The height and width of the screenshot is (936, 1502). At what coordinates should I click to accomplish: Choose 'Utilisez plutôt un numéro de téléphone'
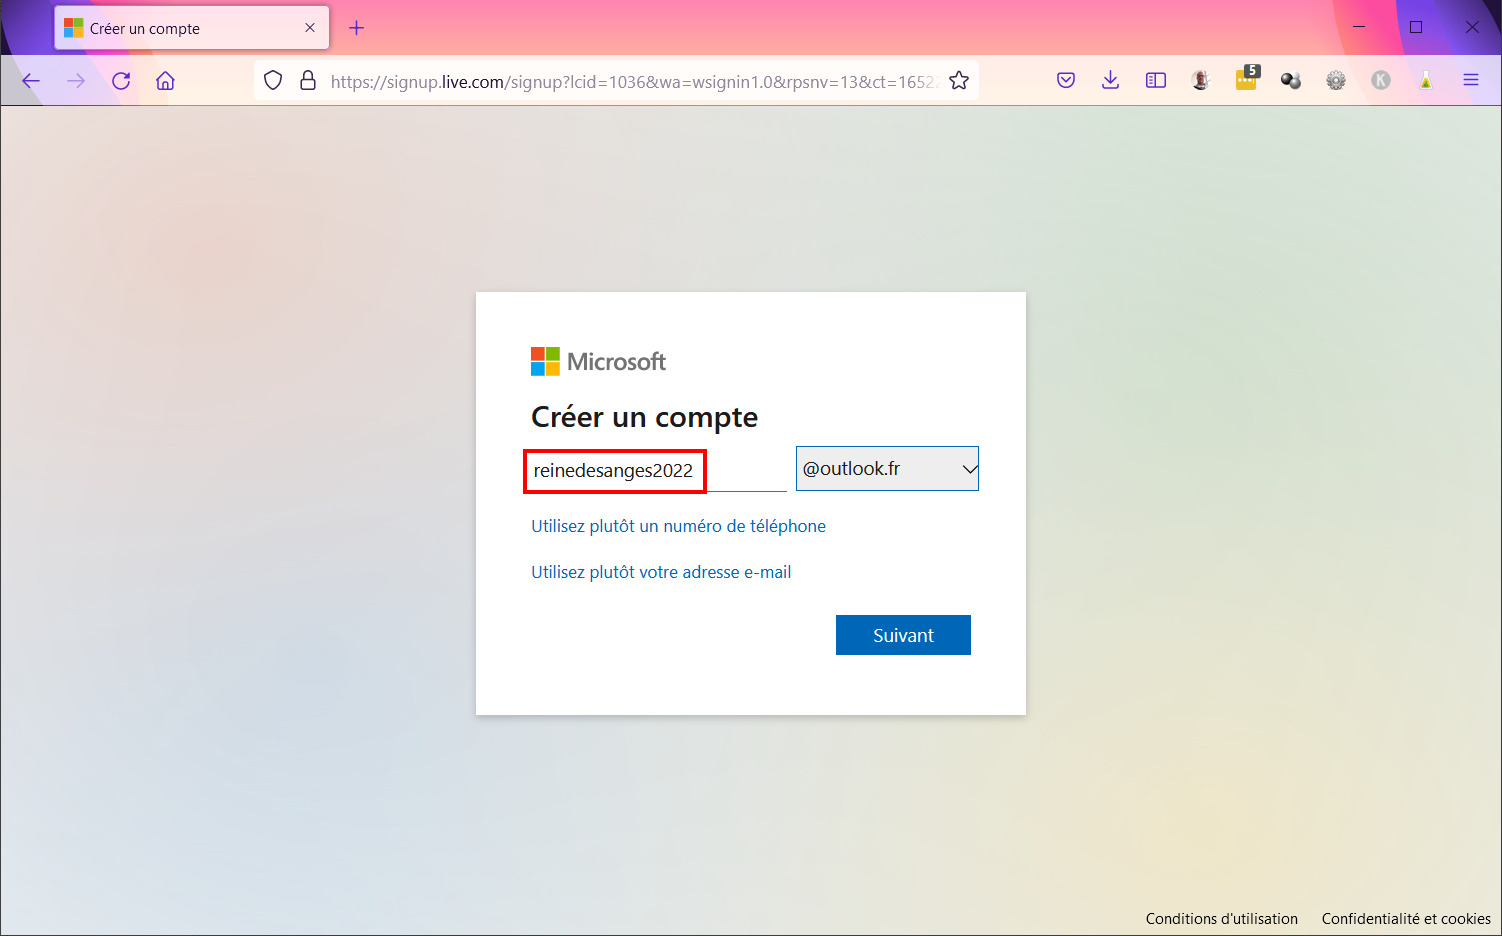678,526
